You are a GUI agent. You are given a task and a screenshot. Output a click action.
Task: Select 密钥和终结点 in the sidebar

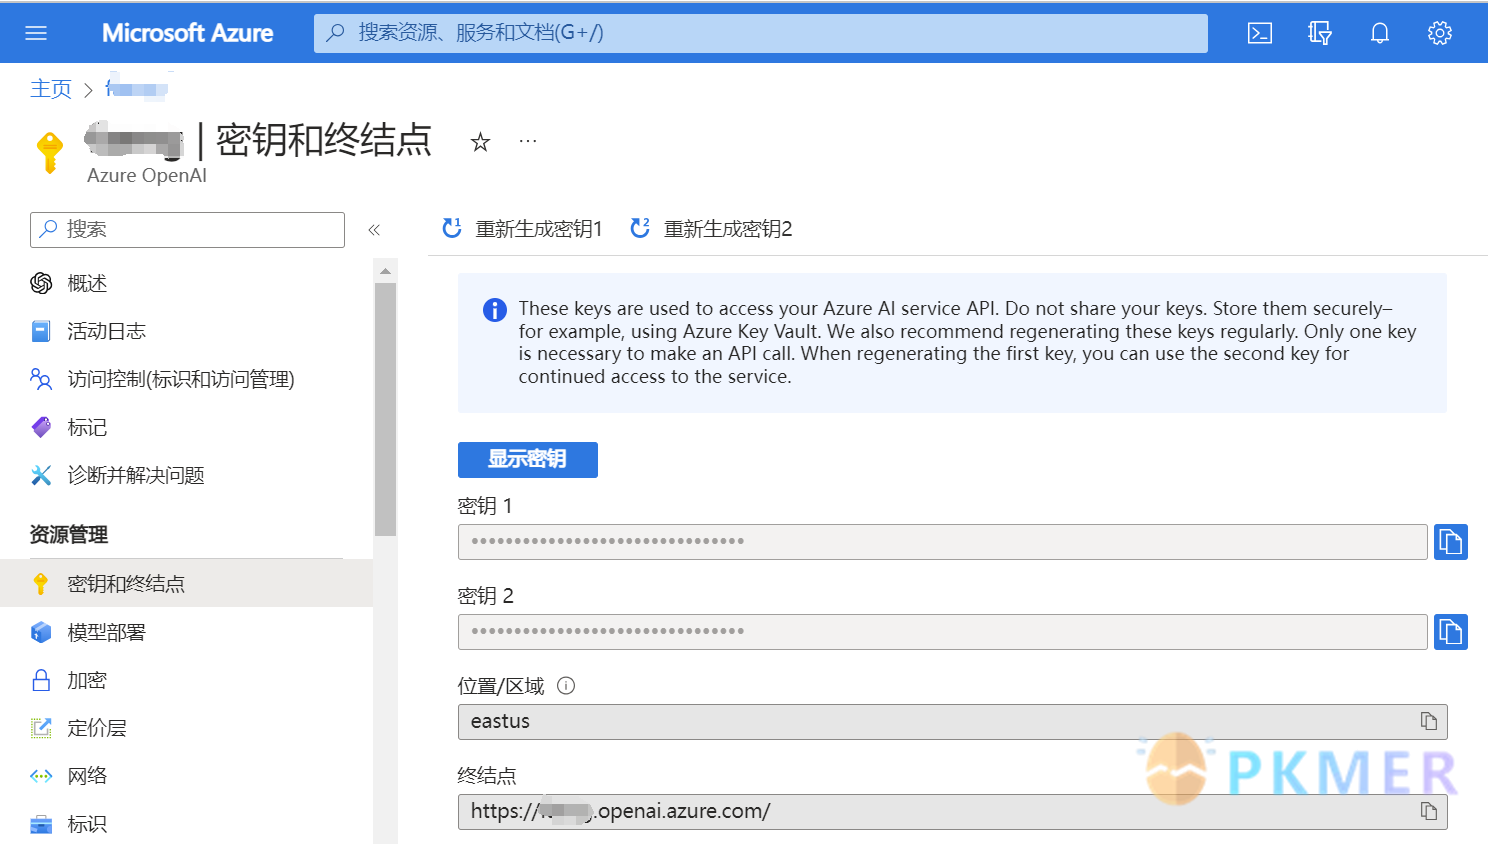point(186,583)
